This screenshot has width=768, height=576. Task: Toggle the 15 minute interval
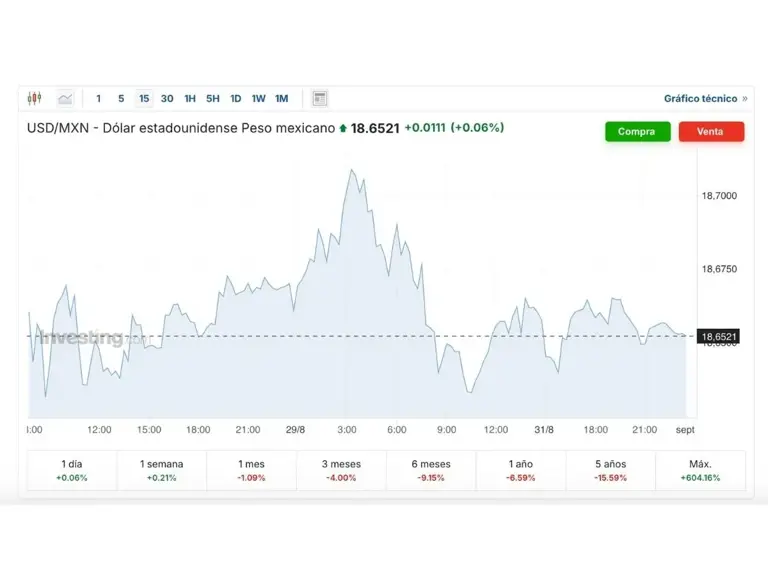[x=144, y=98]
